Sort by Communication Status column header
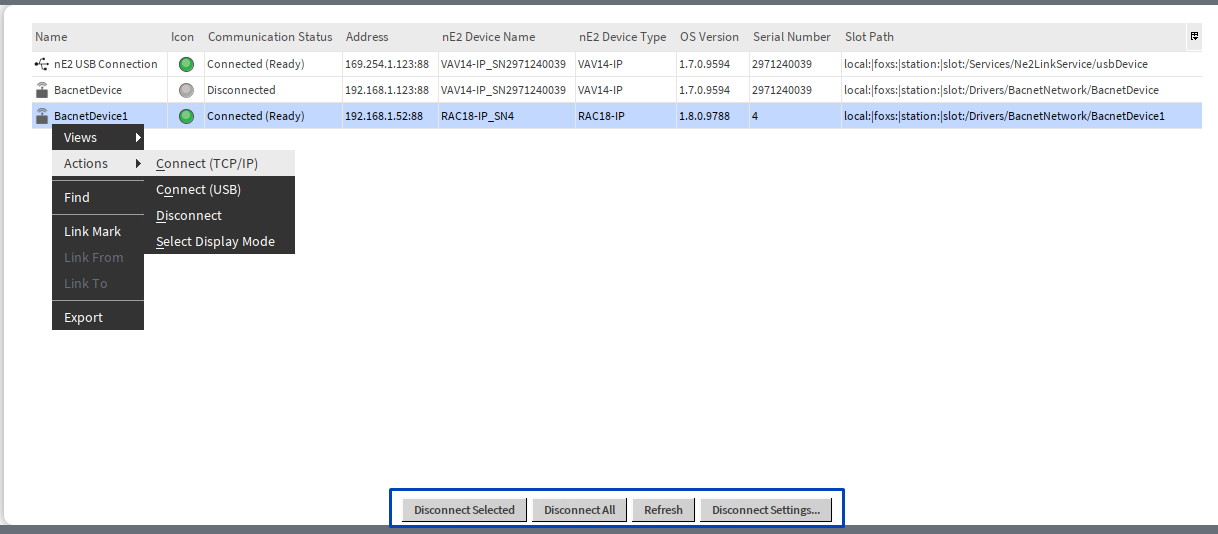 (270, 37)
